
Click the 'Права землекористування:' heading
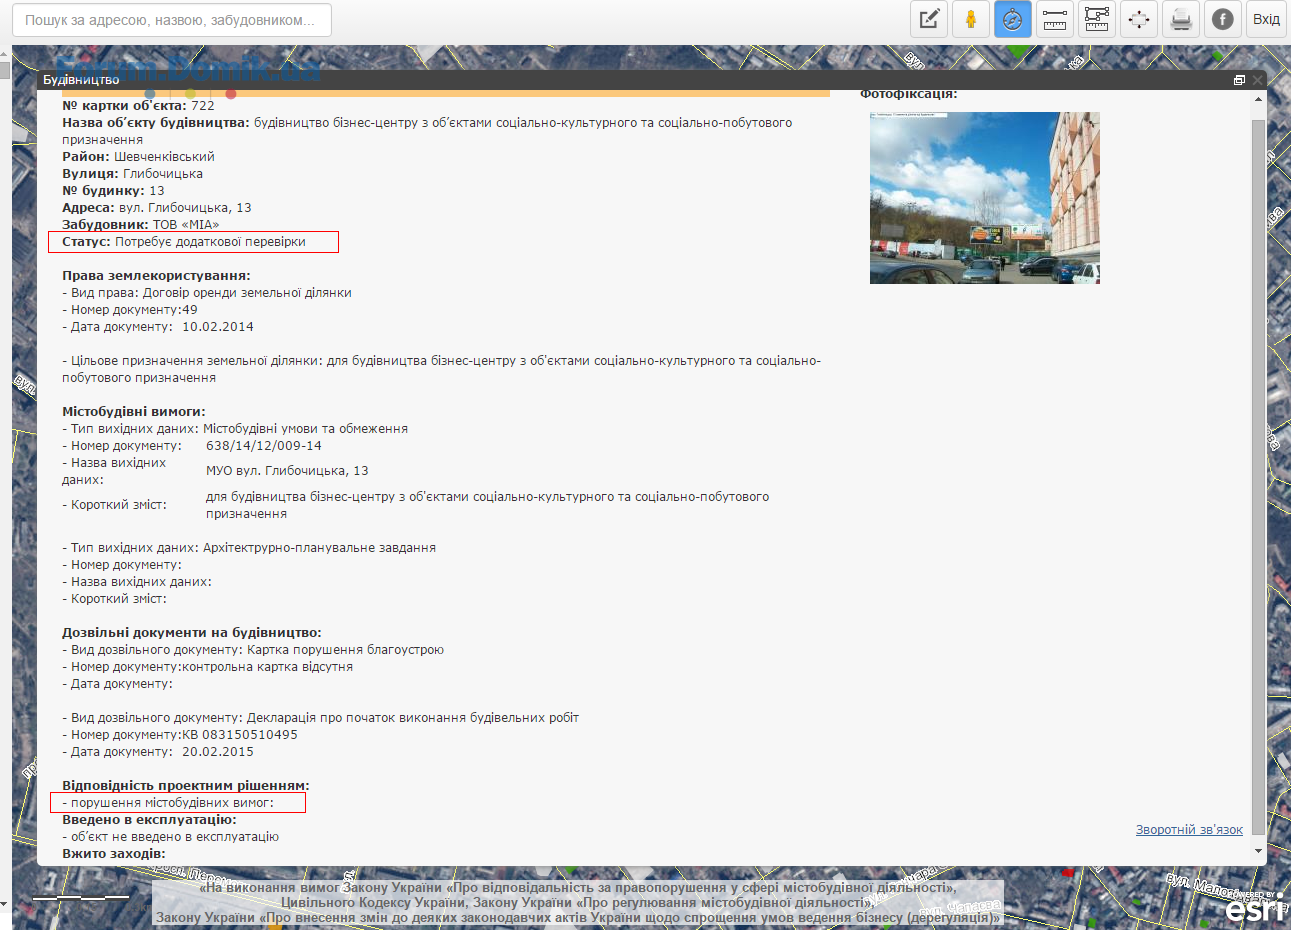pos(156,276)
